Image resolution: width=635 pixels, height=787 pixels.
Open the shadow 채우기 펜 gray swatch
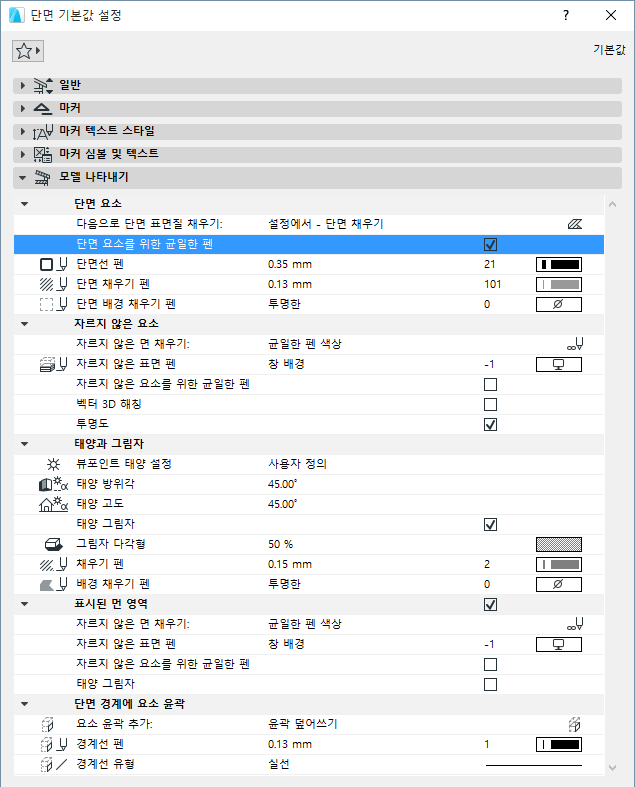pos(559,564)
